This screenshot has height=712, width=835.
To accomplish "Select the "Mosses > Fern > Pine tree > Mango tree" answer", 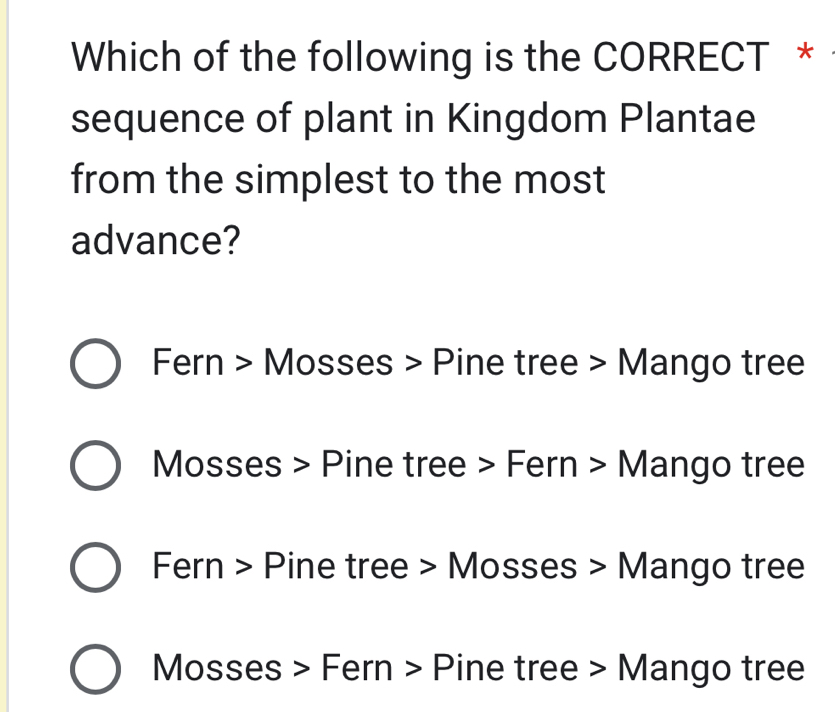I will pyautogui.click(x=480, y=668).
